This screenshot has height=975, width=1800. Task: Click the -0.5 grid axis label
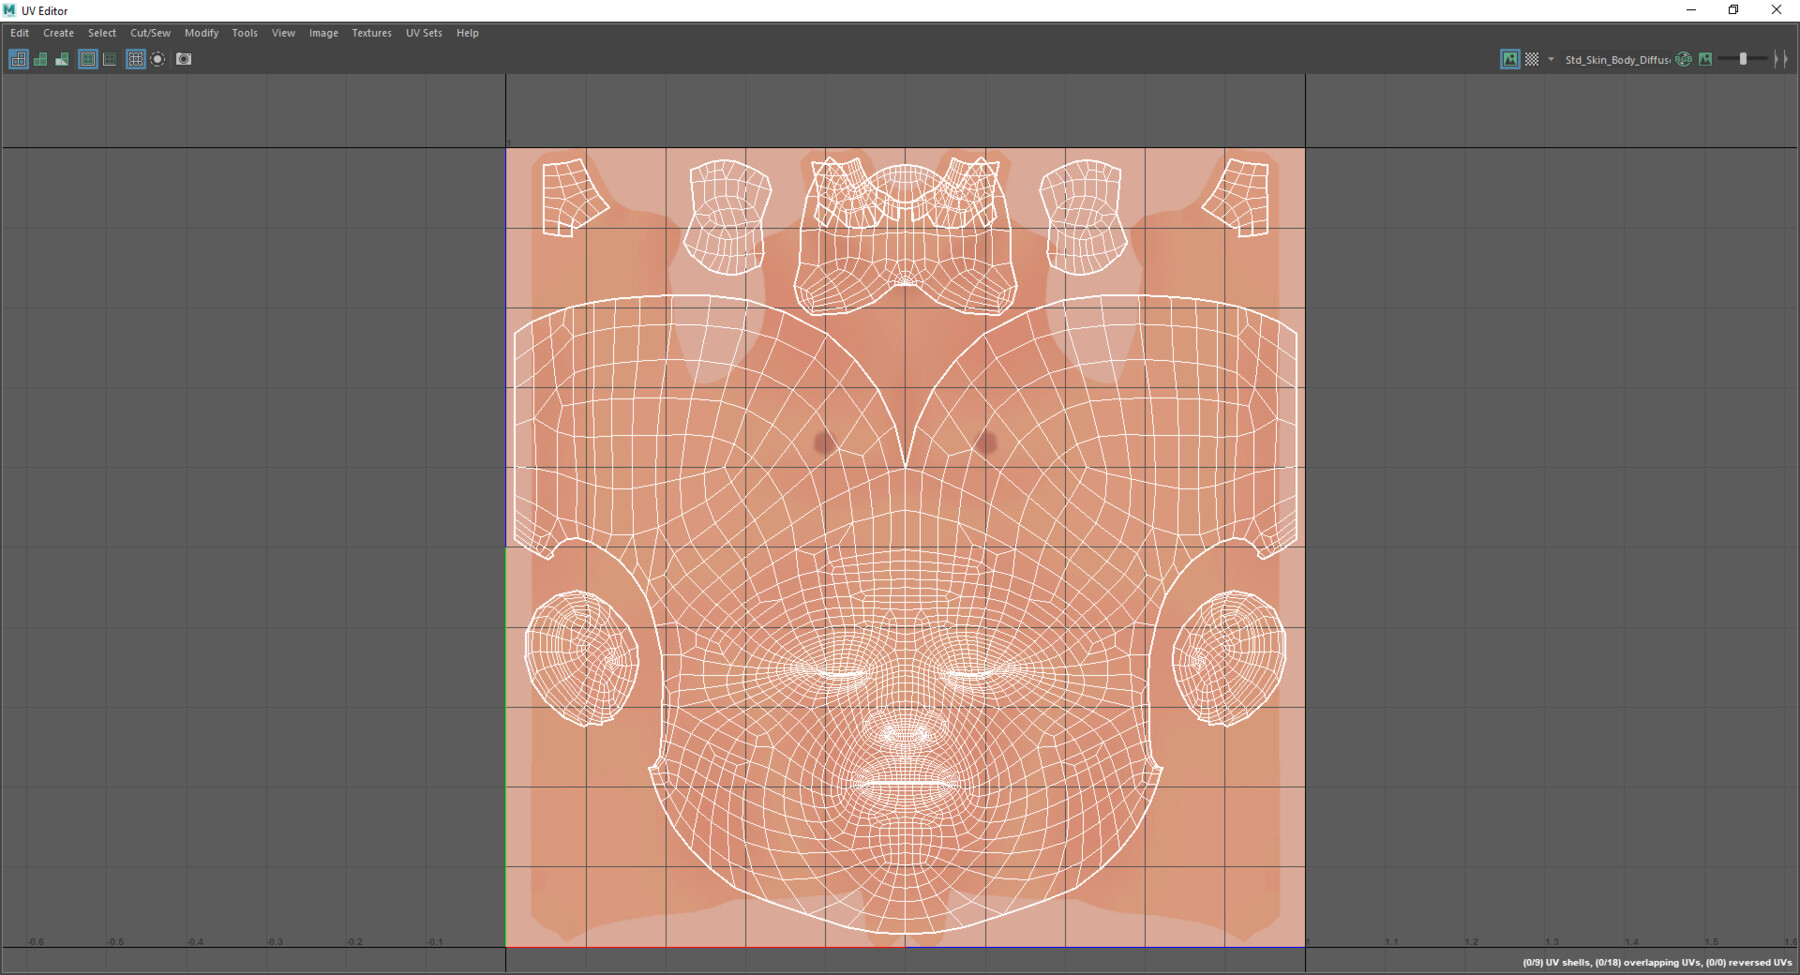tap(116, 942)
